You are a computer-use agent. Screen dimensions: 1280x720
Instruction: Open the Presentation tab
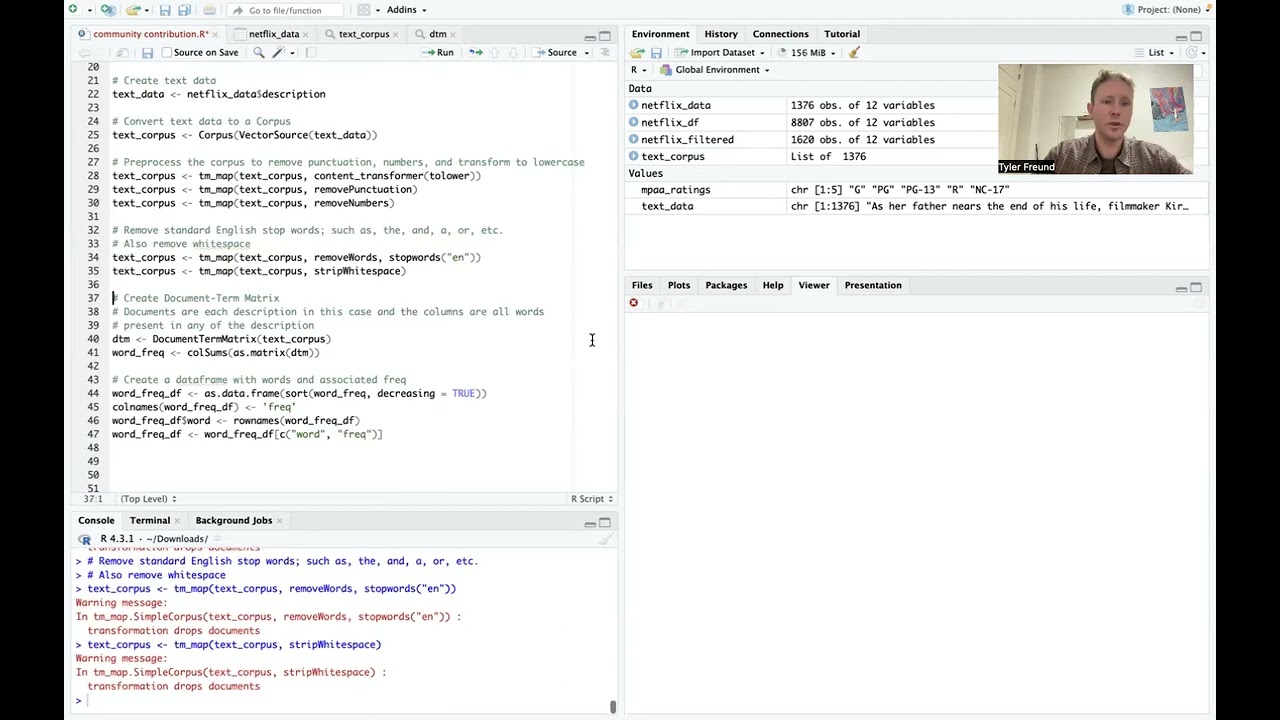[873, 285]
